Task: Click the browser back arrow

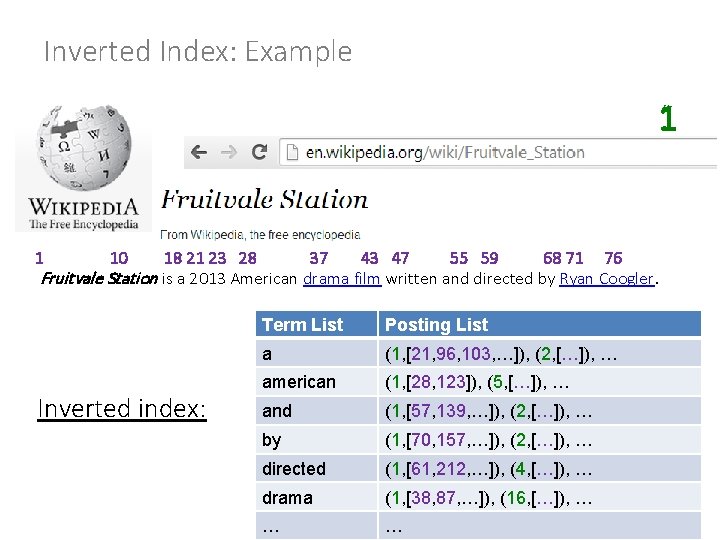Action: [x=199, y=153]
